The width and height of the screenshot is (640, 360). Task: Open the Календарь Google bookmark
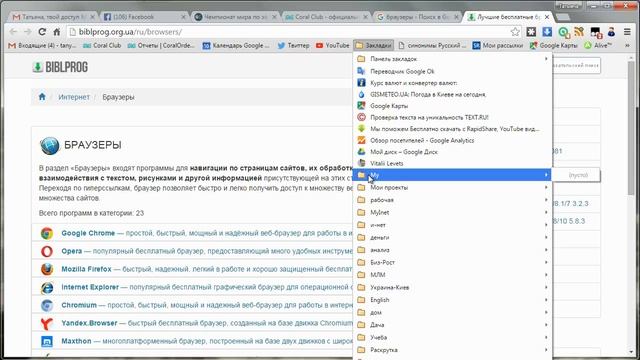[236, 45]
